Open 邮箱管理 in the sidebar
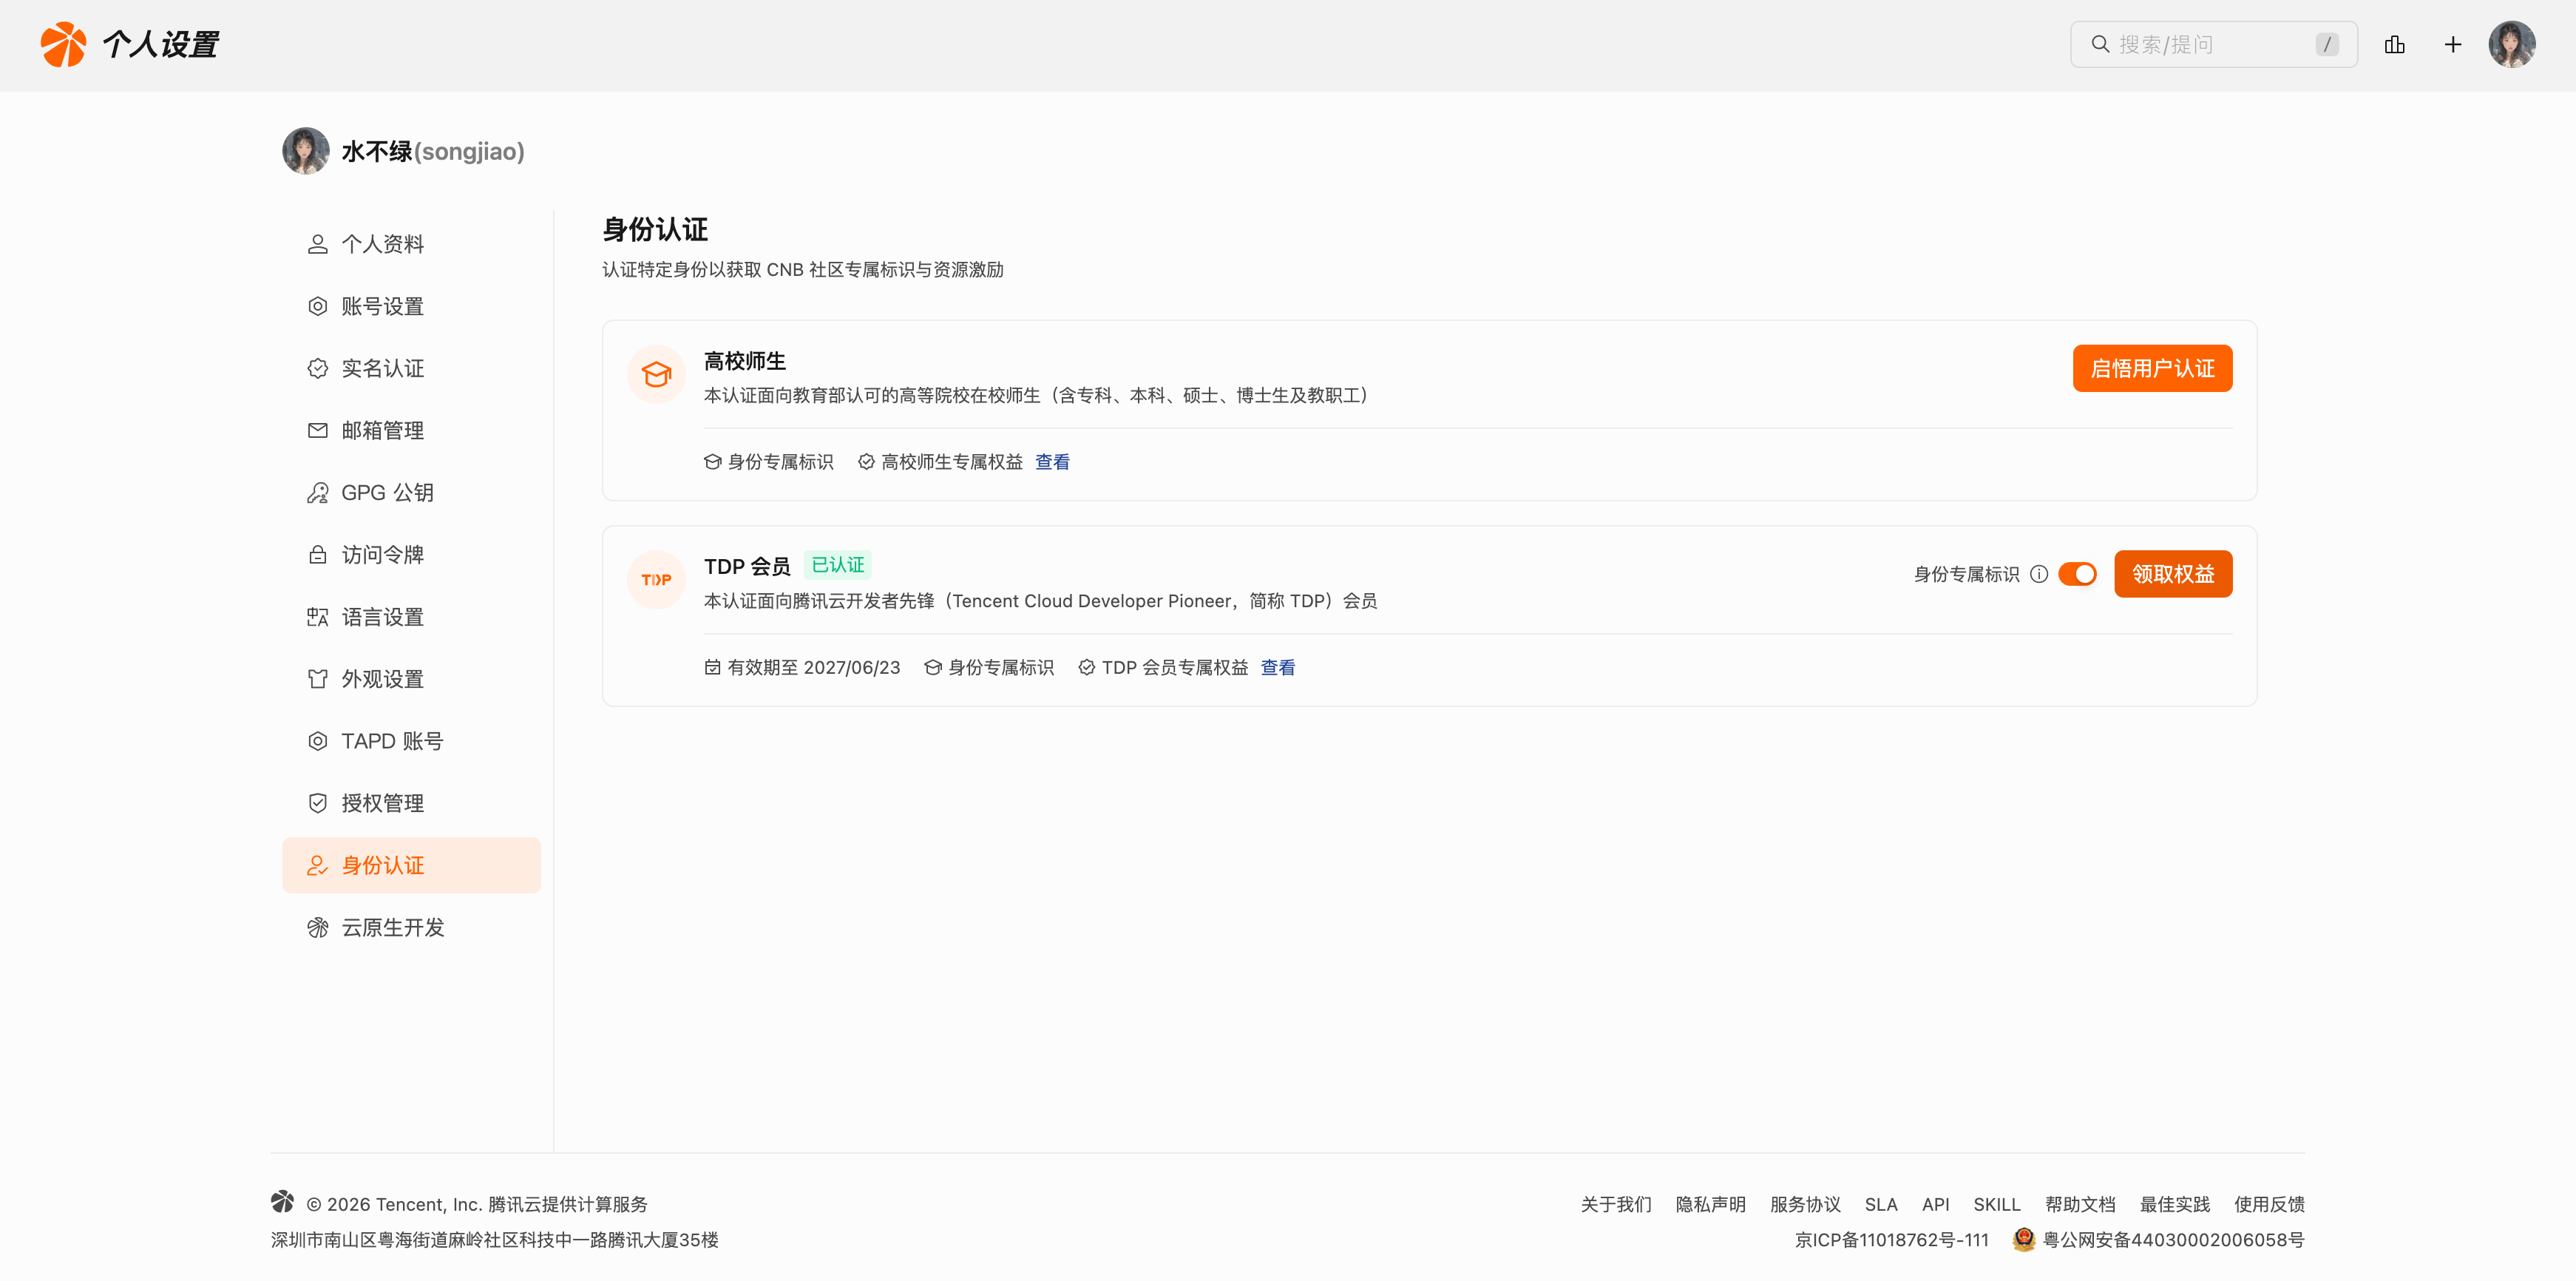Image resolution: width=2576 pixels, height=1281 pixels. click(x=412, y=430)
